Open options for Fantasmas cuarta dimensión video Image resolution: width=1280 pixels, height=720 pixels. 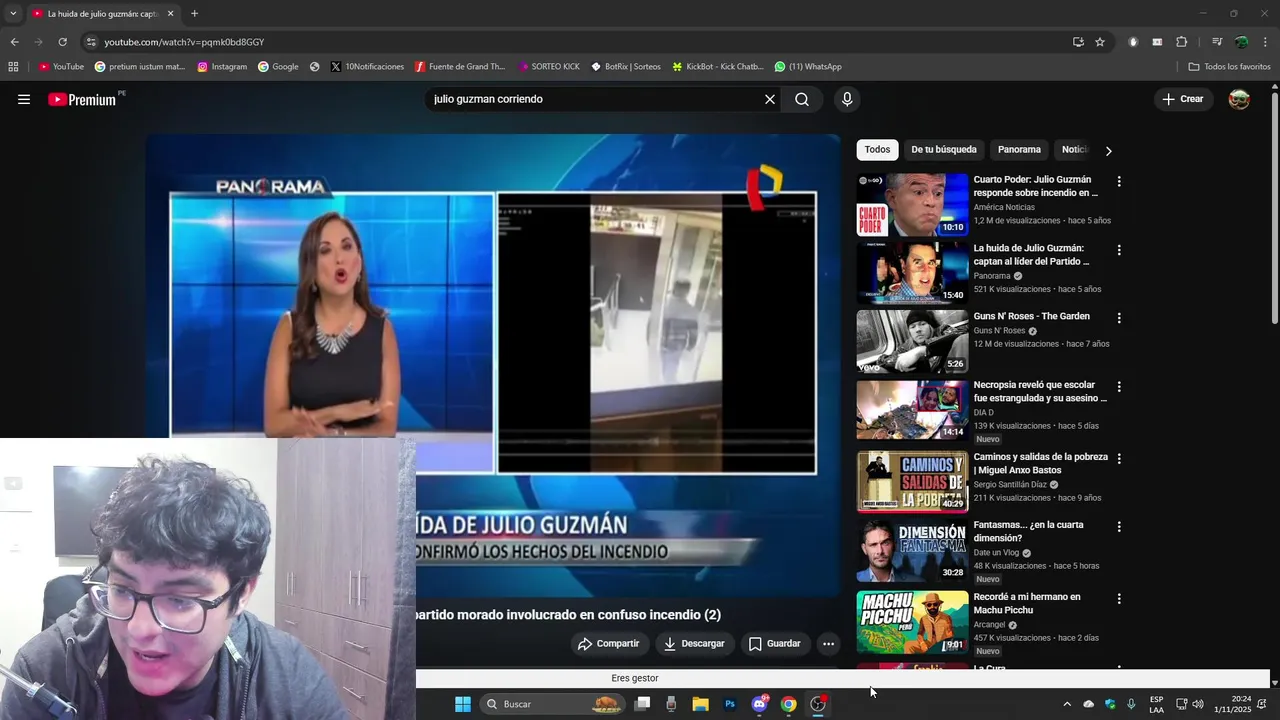tap(1119, 527)
